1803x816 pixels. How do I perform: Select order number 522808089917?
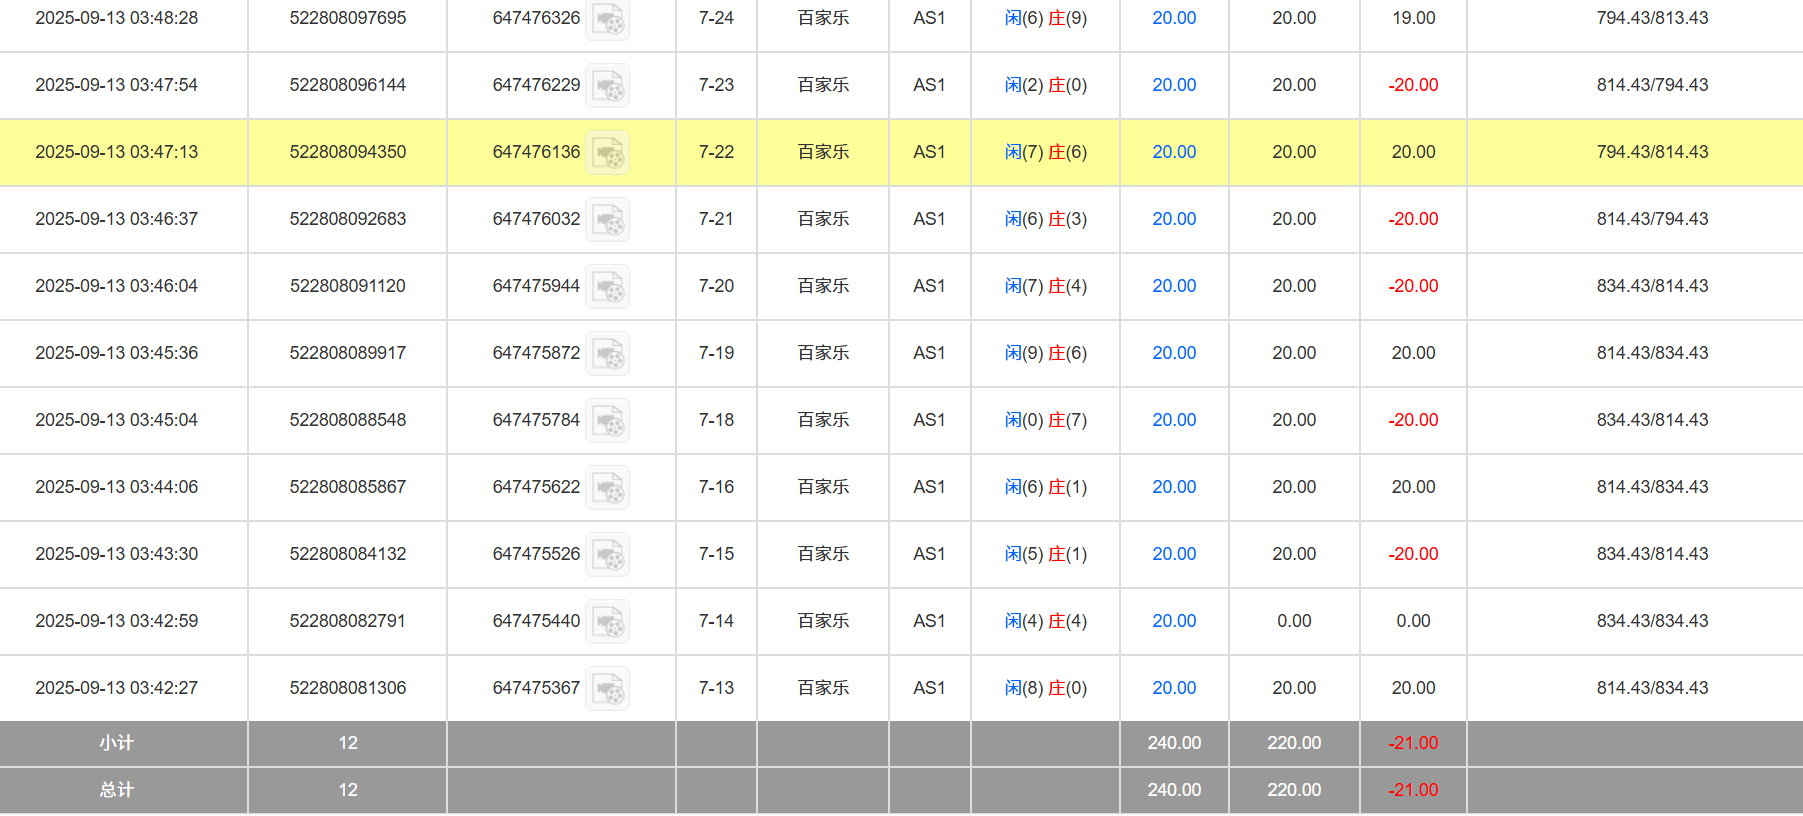(x=348, y=353)
